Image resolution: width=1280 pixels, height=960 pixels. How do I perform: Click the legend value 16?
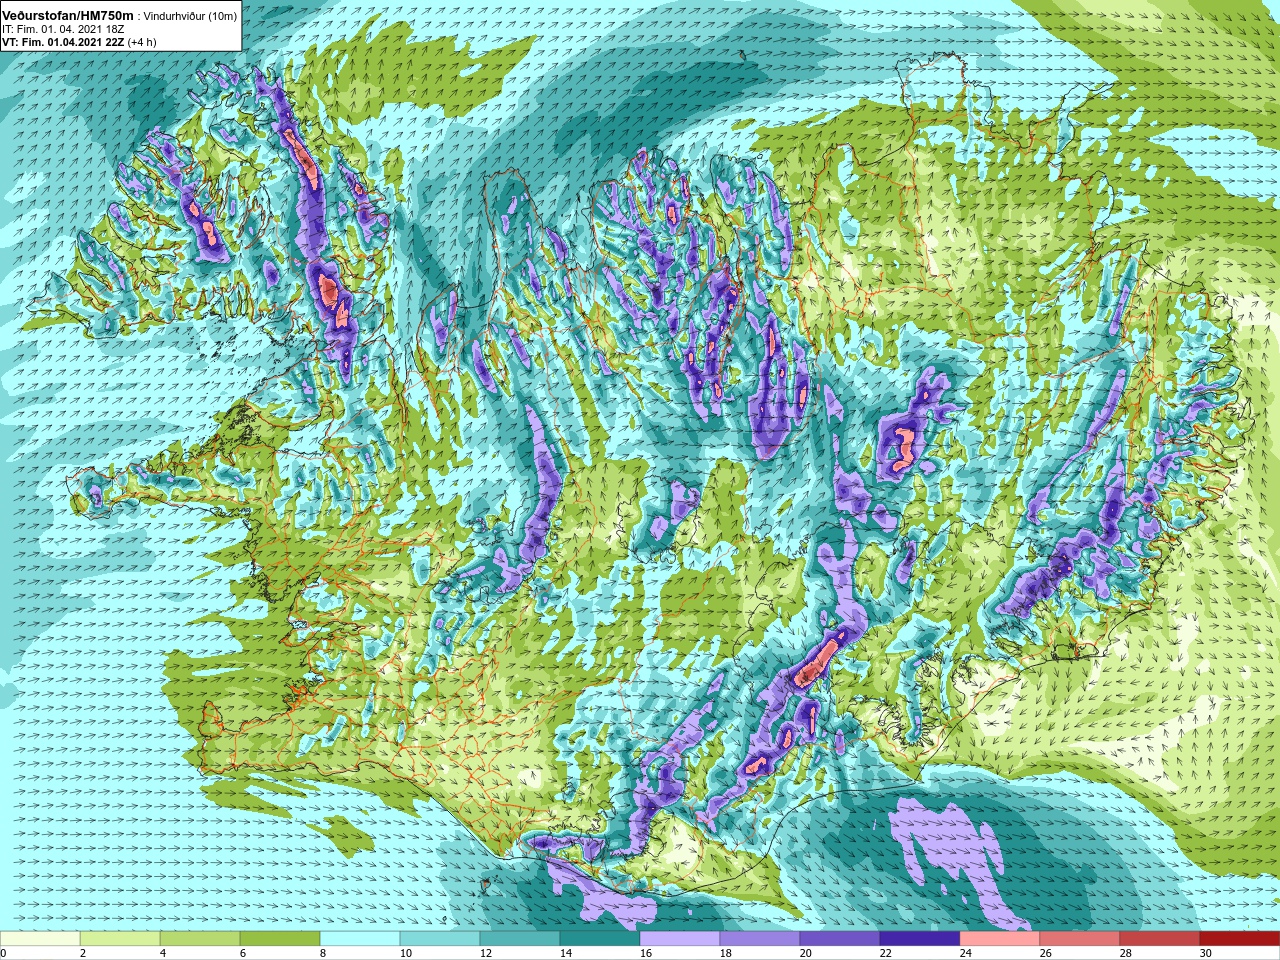click(x=645, y=953)
